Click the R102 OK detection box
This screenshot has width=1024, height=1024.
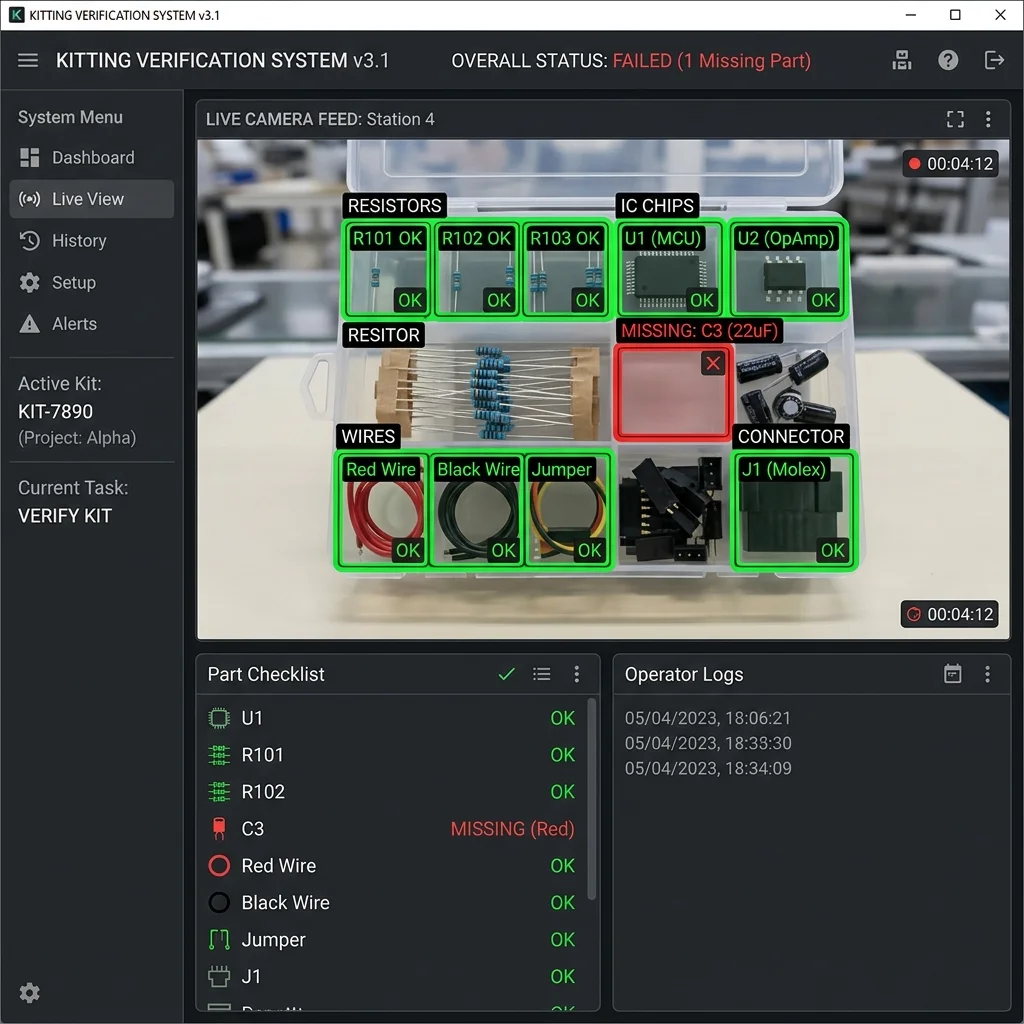click(x=477, y=269)
